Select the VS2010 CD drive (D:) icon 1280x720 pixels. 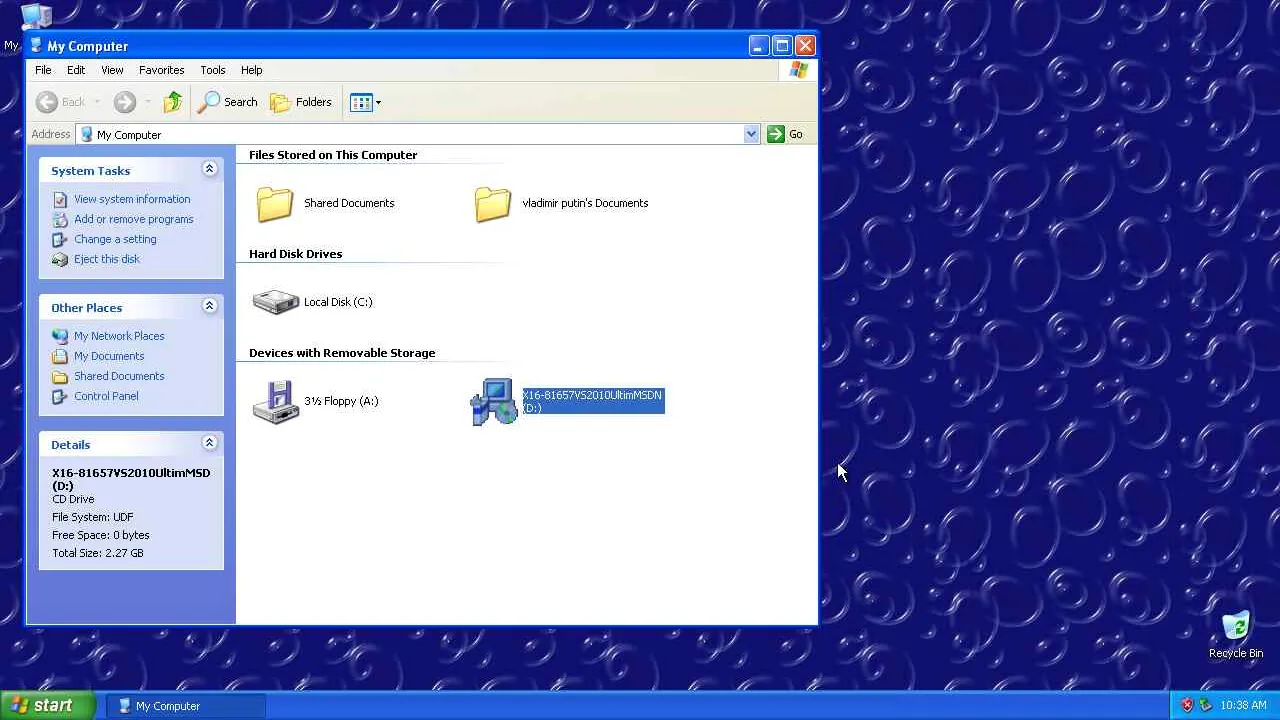point(494,402)
